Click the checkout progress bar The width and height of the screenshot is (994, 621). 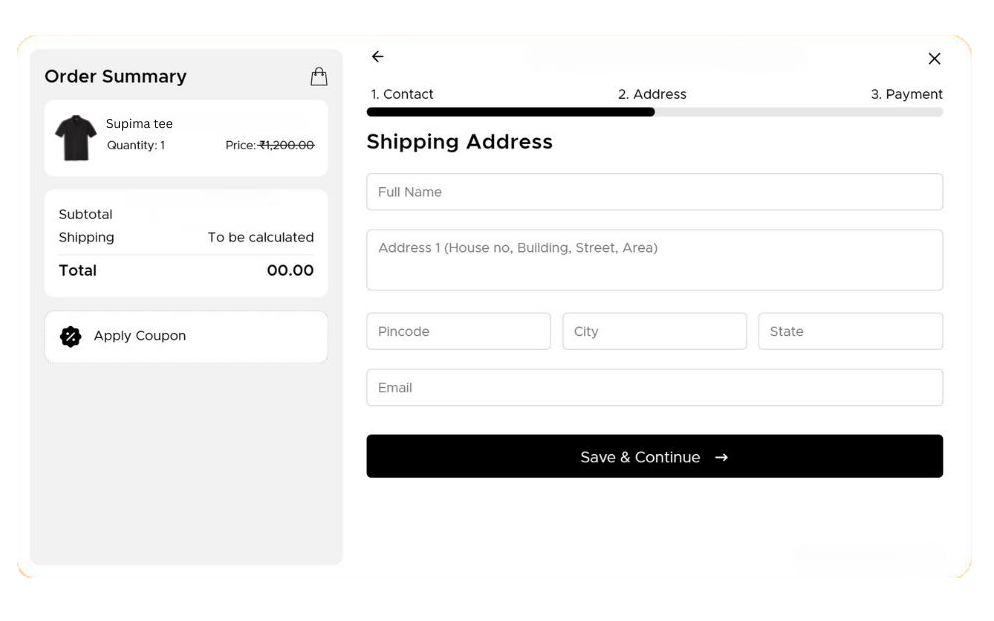pos(654,112)
